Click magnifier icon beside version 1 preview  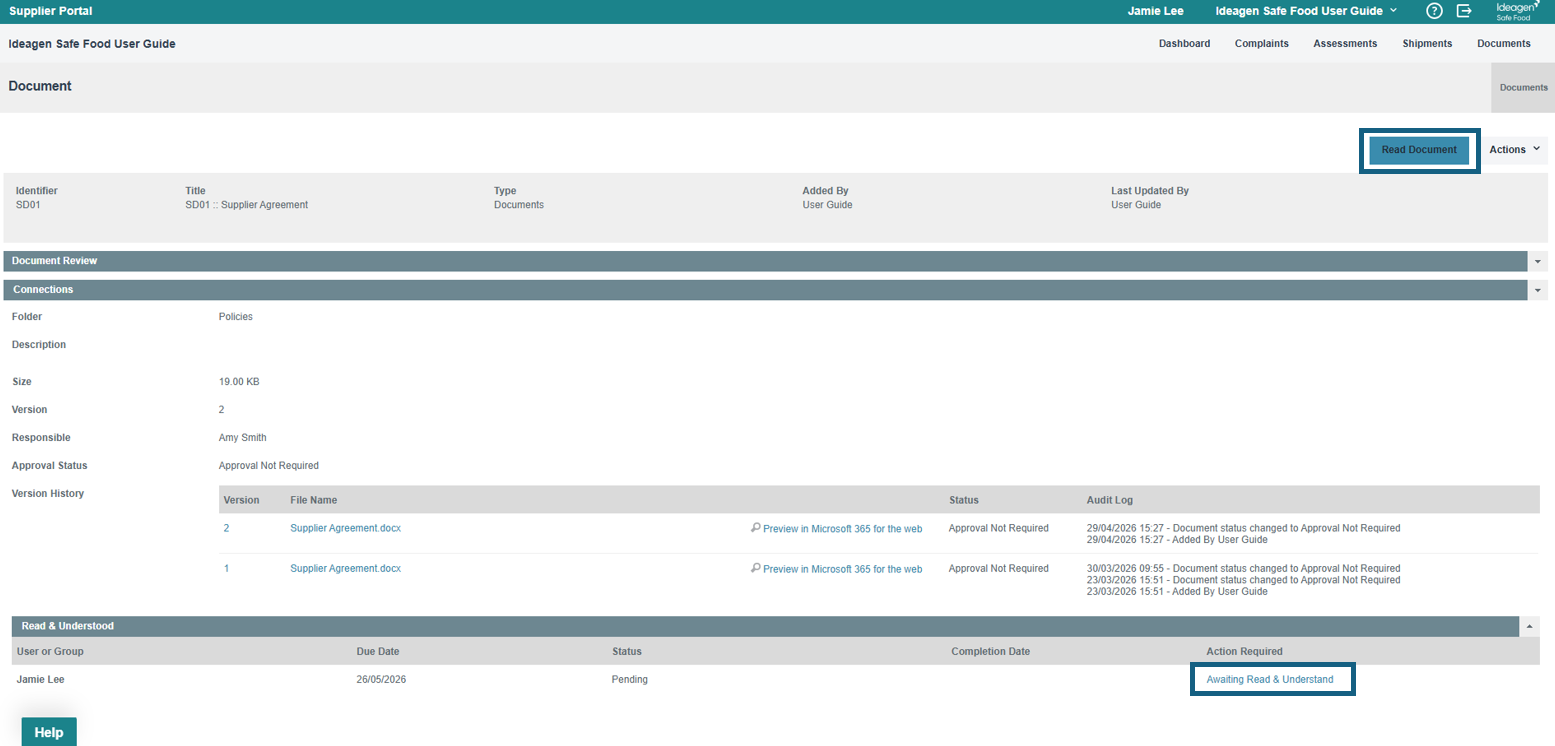coord(755,568)
